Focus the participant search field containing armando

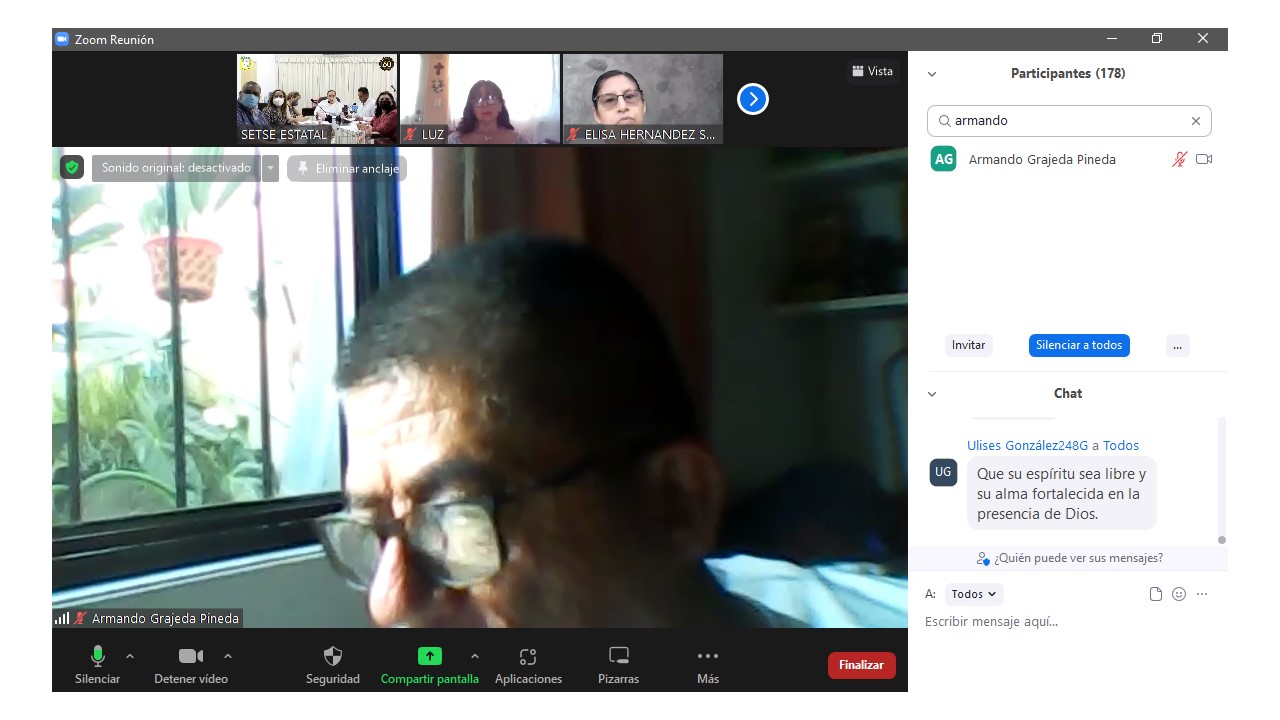(x=1069, y=121)
